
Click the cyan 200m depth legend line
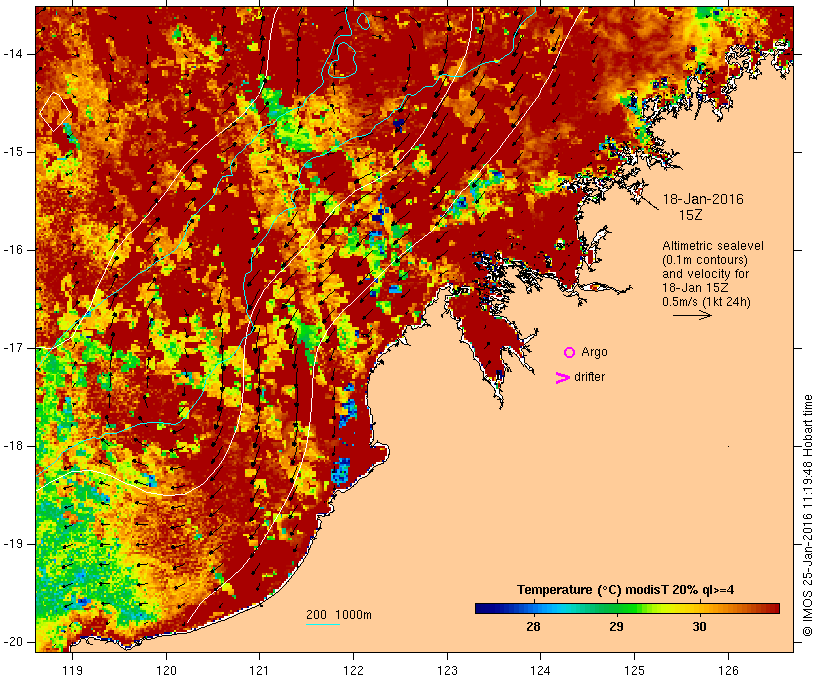tap(323, 624)
